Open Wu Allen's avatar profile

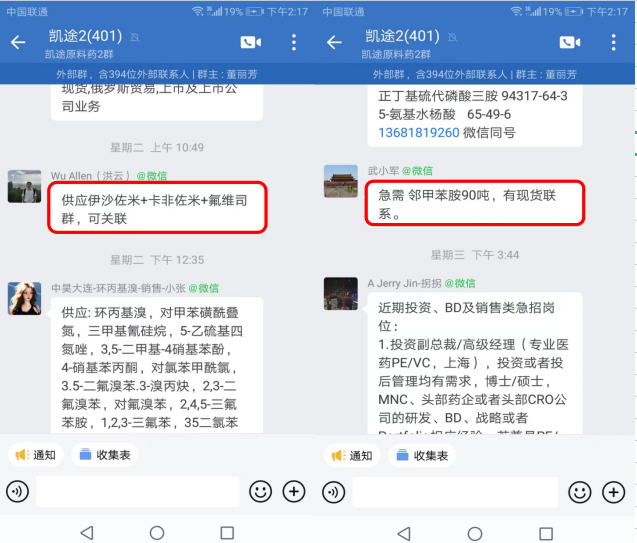point(24,186)
